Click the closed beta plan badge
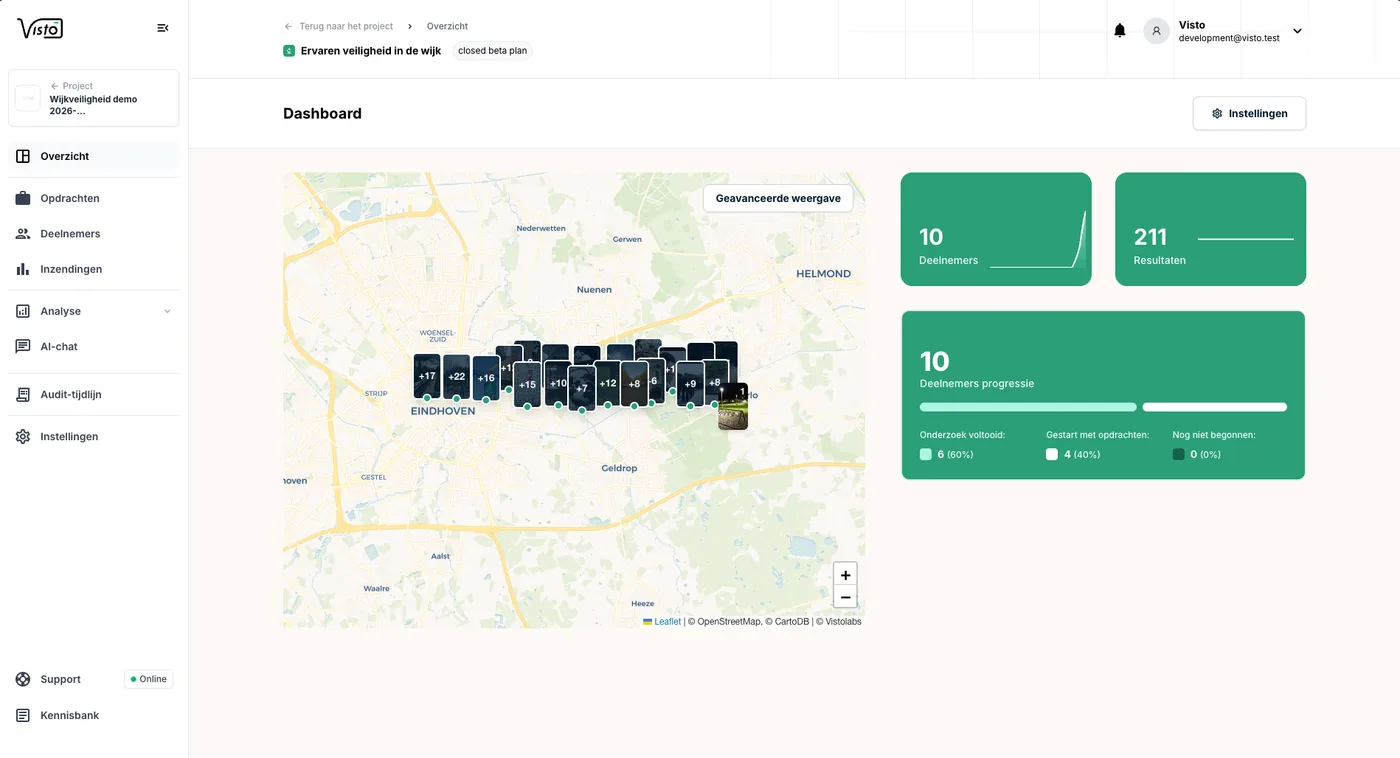 click(492, 51)
